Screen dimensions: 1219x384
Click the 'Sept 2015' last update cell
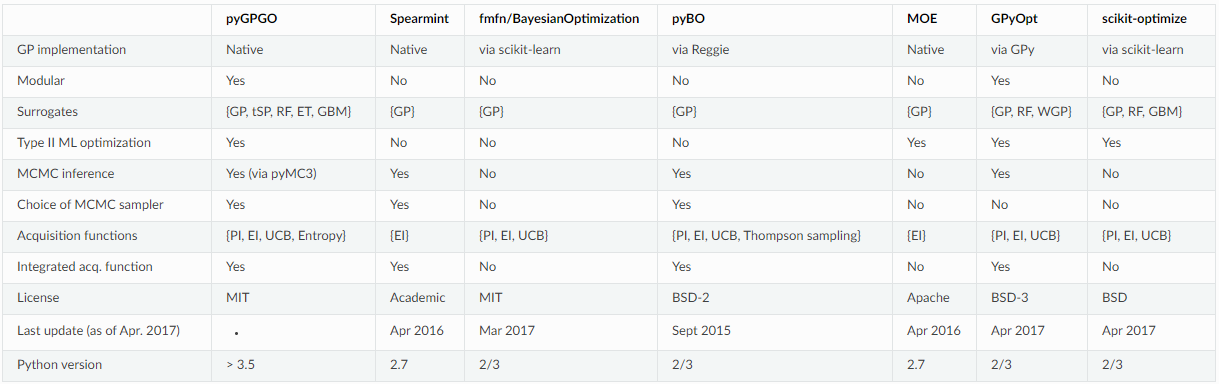point(703,330)
